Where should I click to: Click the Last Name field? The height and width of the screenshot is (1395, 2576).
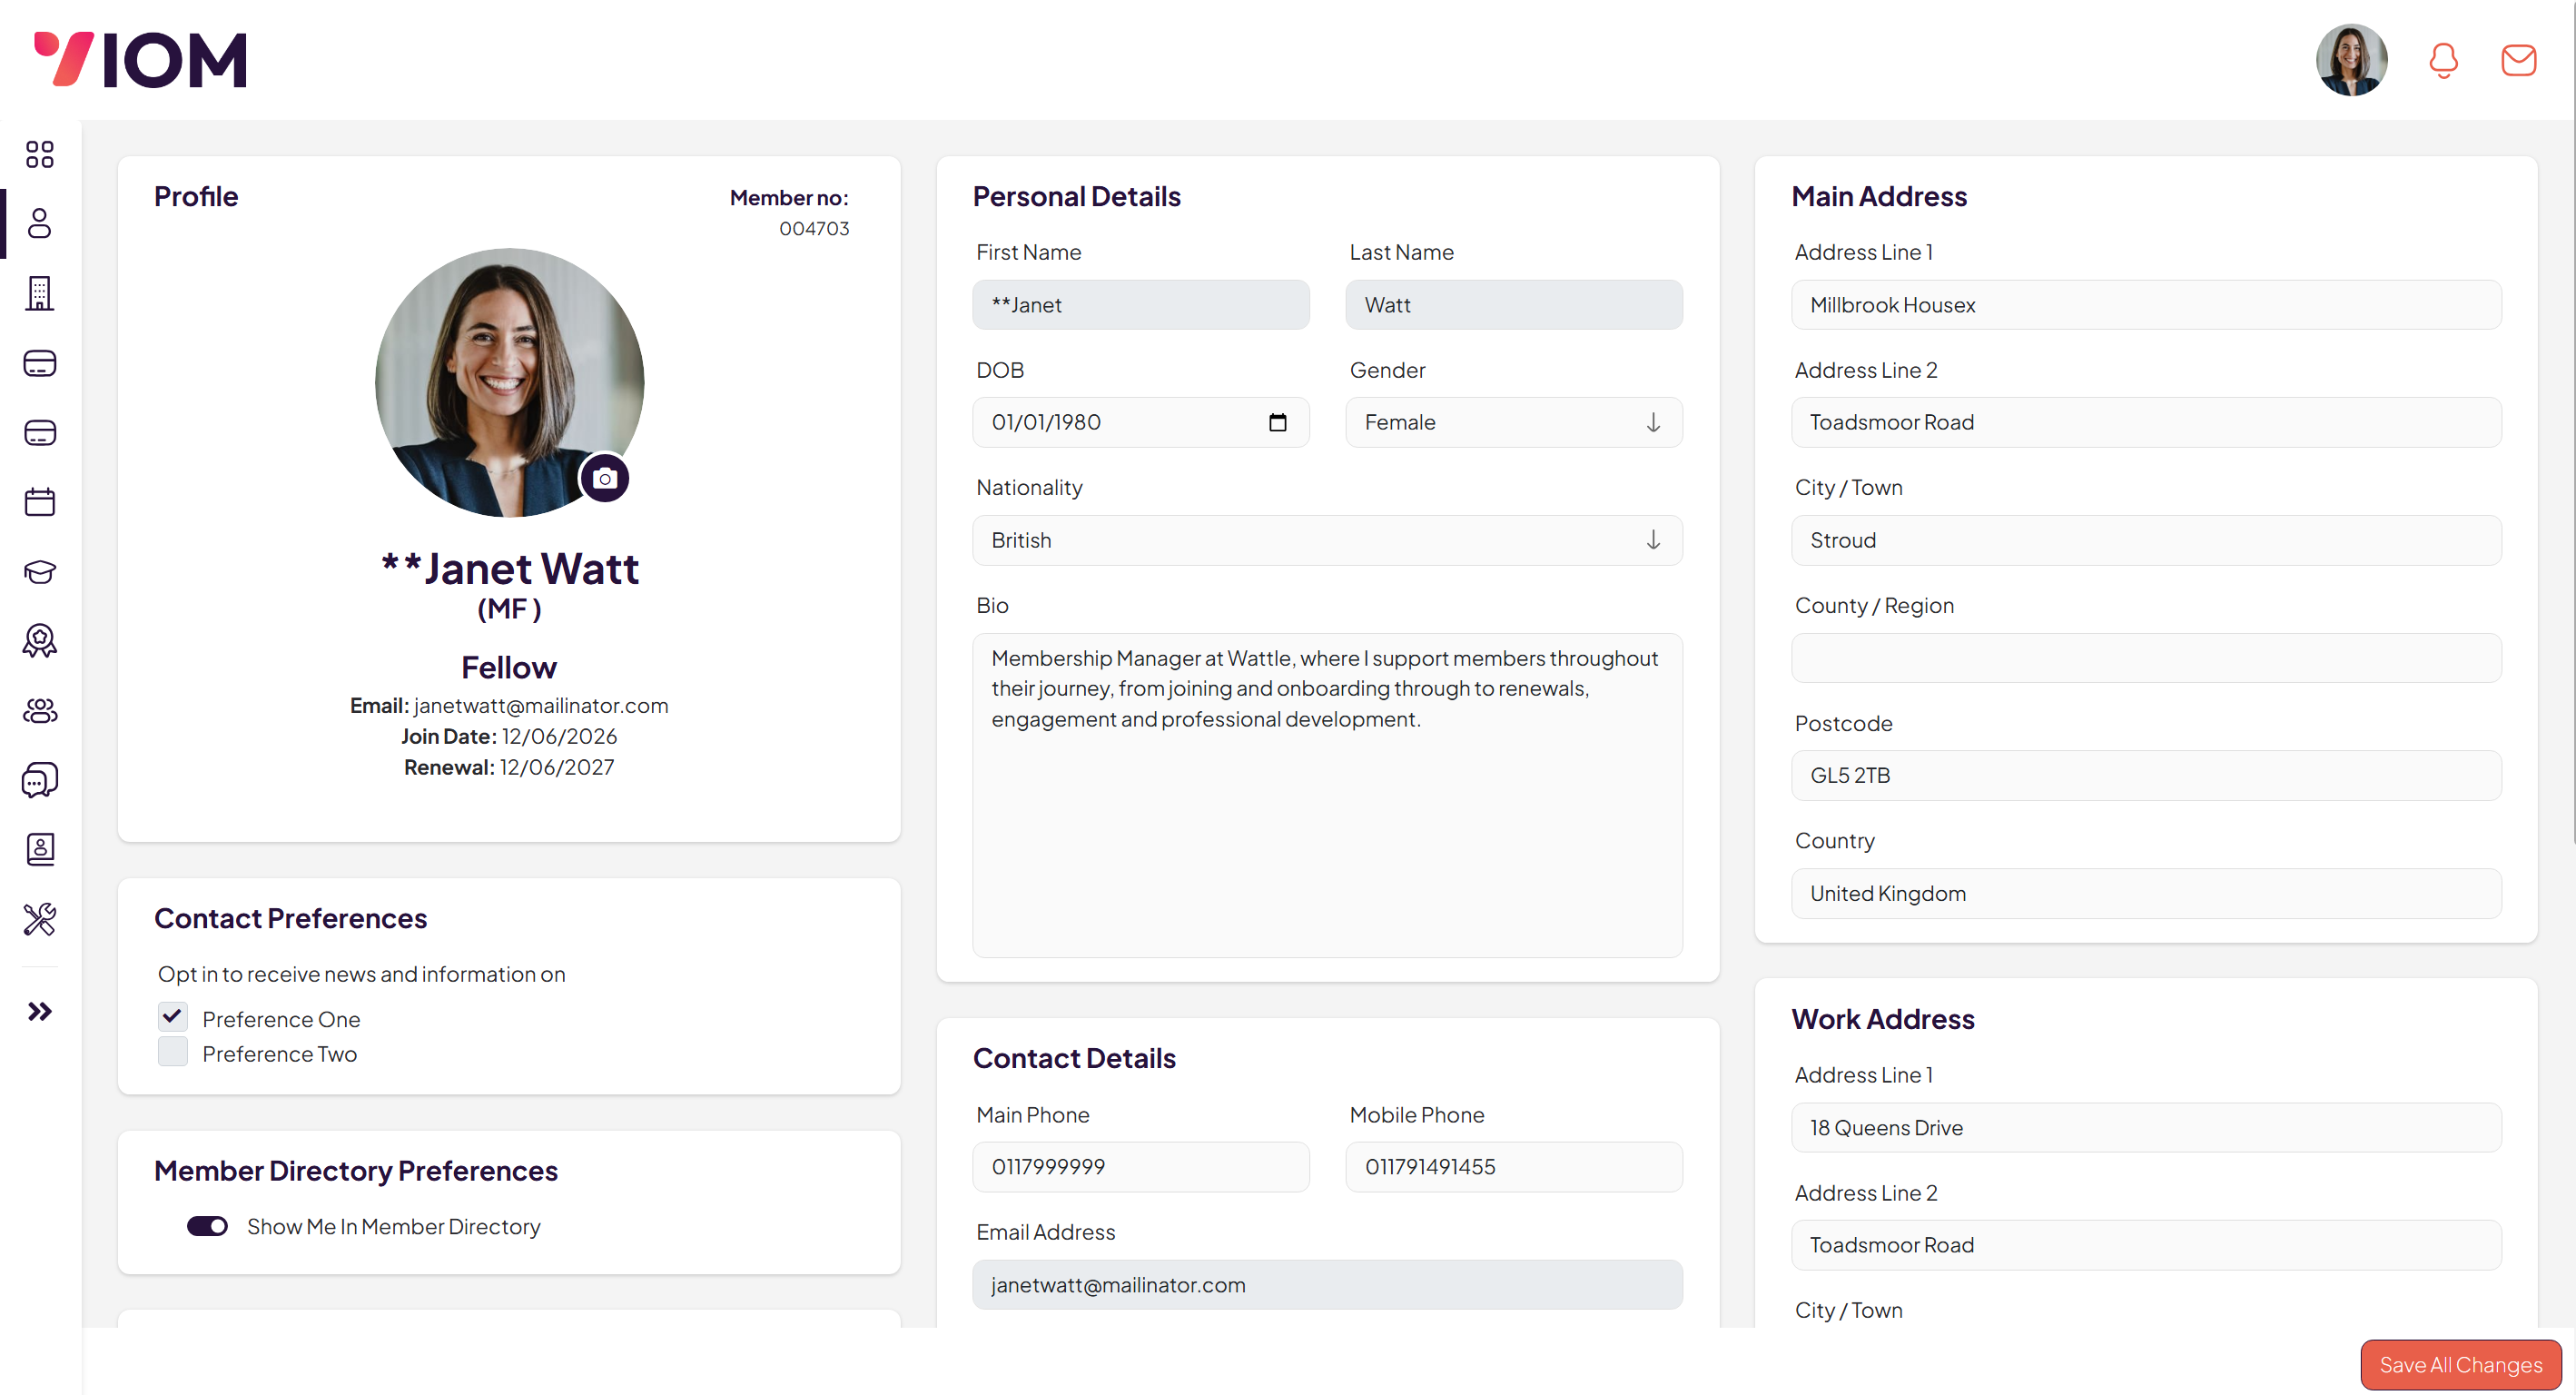pos(1513,305)
